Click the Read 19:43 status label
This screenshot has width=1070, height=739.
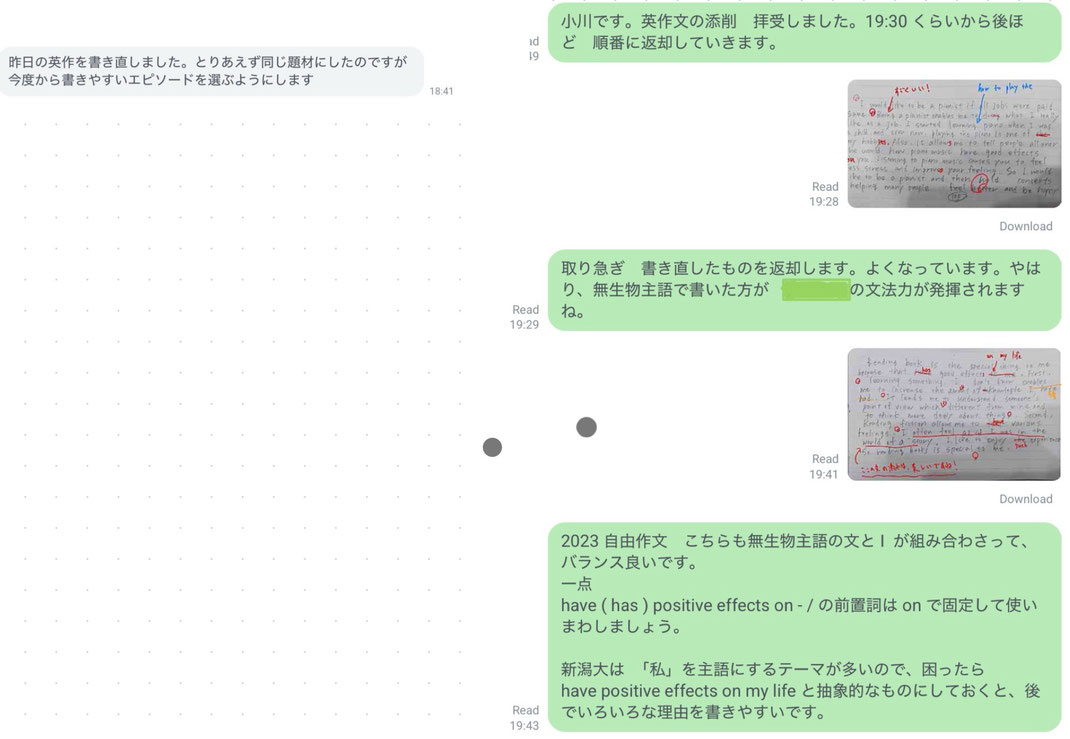point(524,718)
